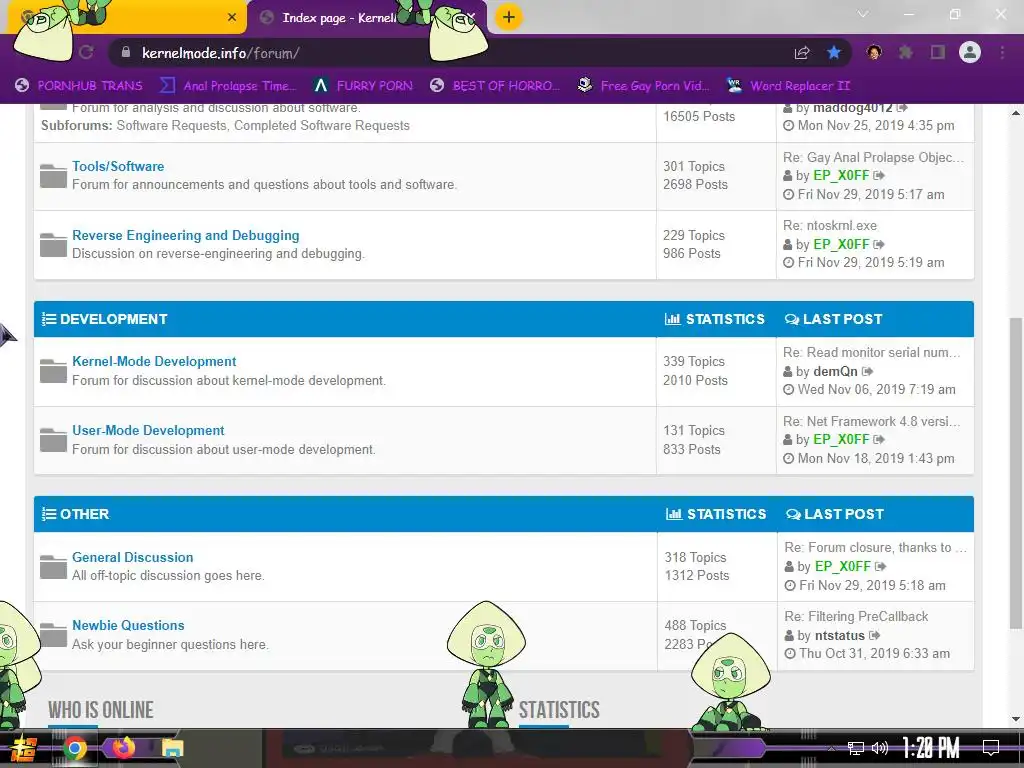The image size is (1024, 768).
Task: Click the Reverse Engineering folder icon
Action: click(54, 244)
